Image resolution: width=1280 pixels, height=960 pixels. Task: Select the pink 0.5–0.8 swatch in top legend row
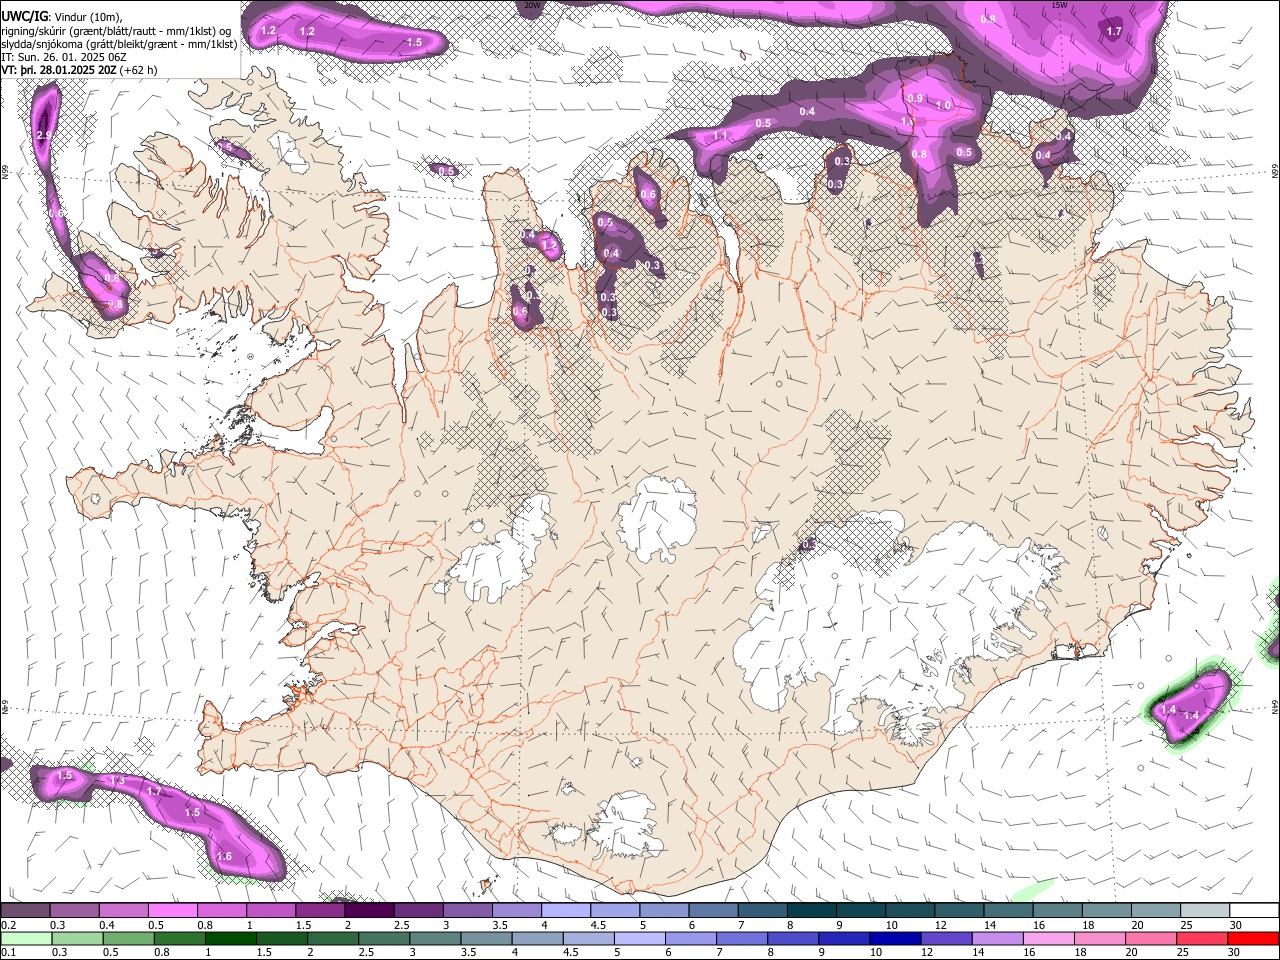172,911
